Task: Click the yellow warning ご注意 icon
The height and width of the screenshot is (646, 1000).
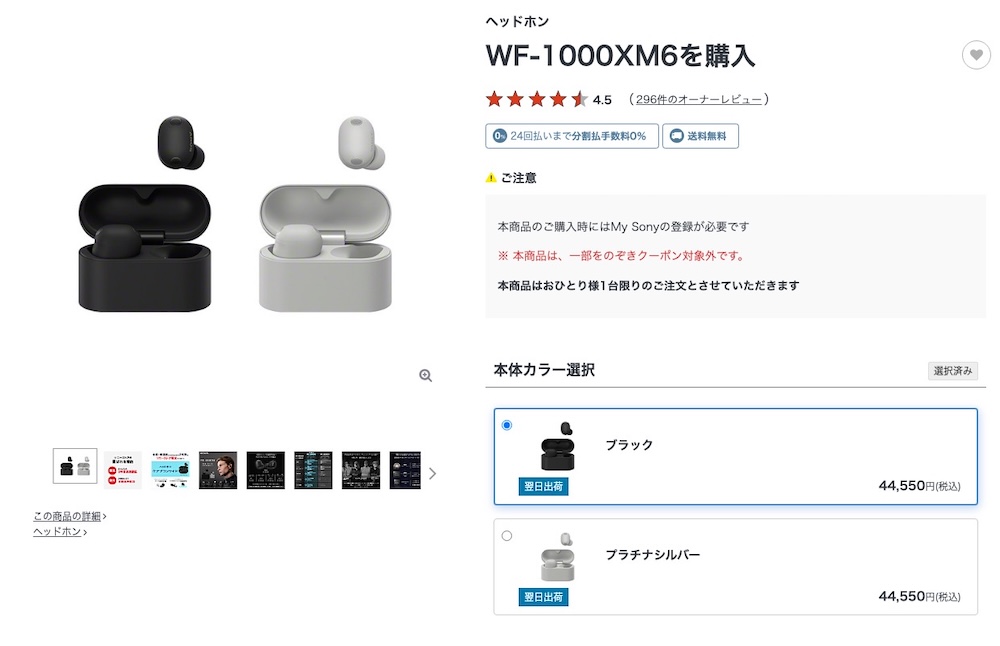Action: (491, 178)
